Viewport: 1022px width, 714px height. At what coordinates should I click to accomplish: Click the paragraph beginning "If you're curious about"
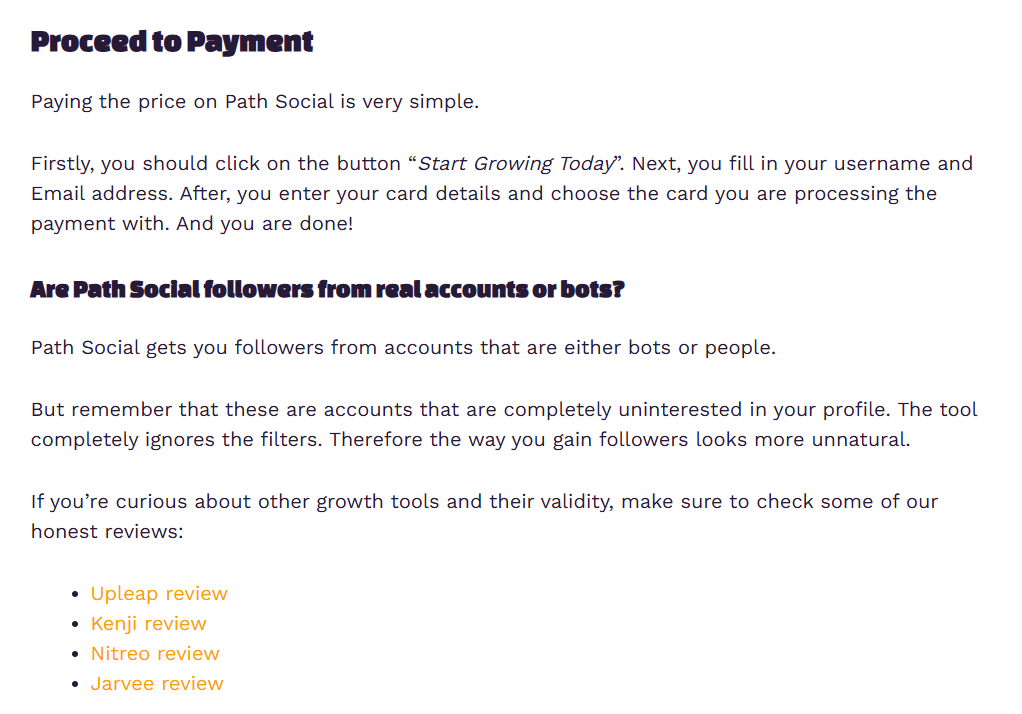click(x=484, y=502)
